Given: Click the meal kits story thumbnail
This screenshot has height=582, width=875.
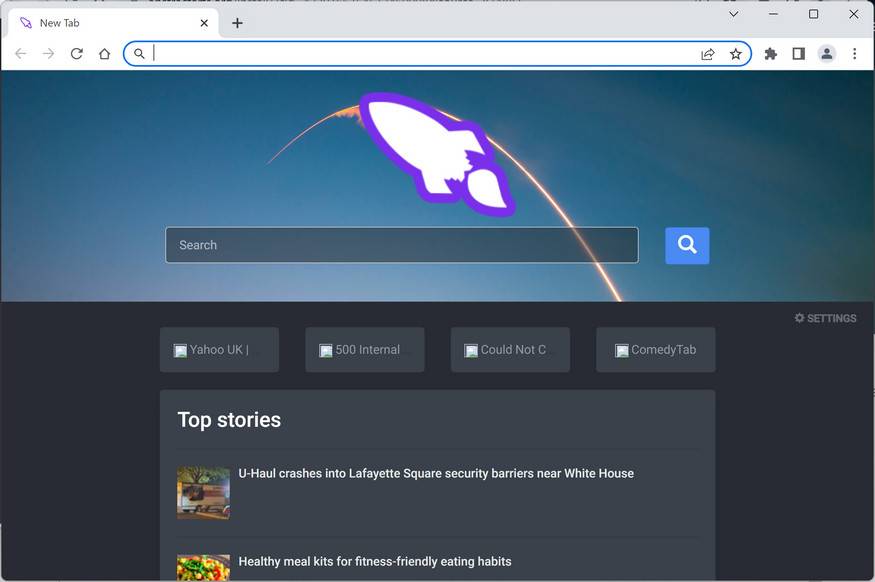Looking at the screenshot, I should coord(203,567).
